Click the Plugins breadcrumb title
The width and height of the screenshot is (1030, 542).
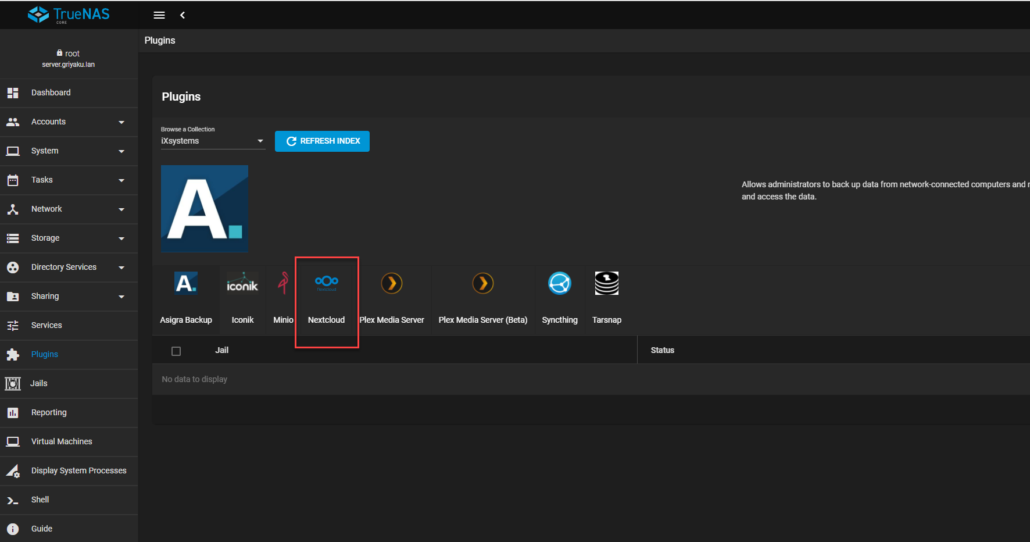(160, 41)
